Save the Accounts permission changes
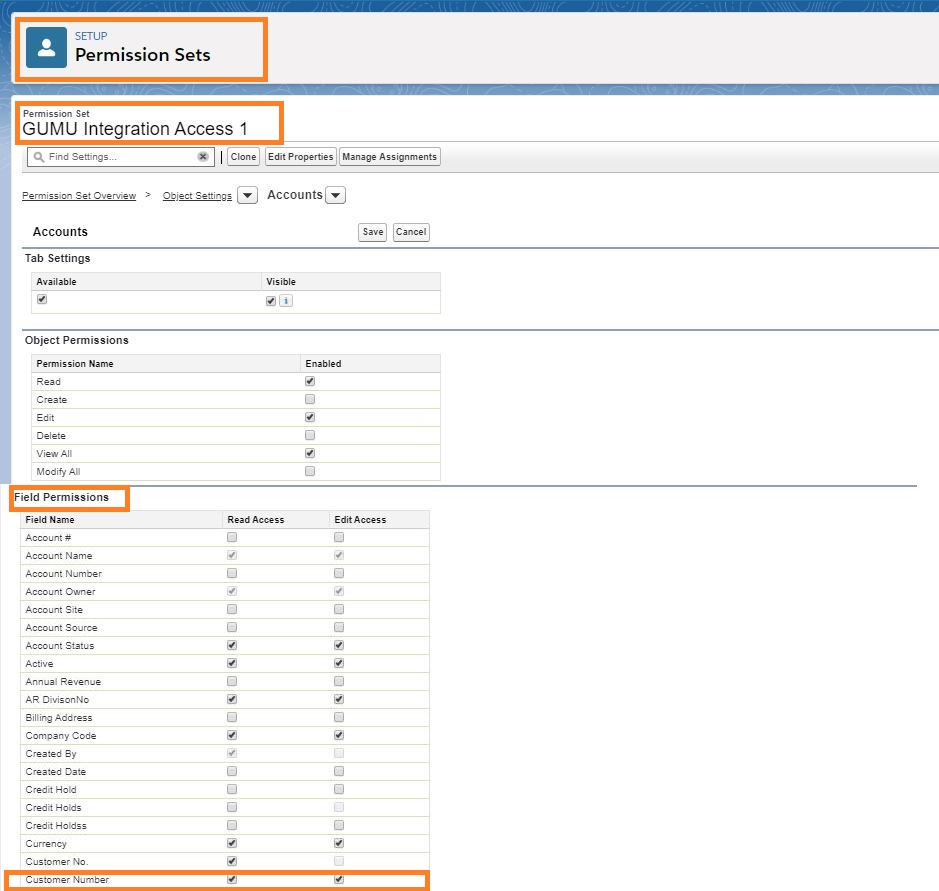The image size is (939, 891). point(372,232)
